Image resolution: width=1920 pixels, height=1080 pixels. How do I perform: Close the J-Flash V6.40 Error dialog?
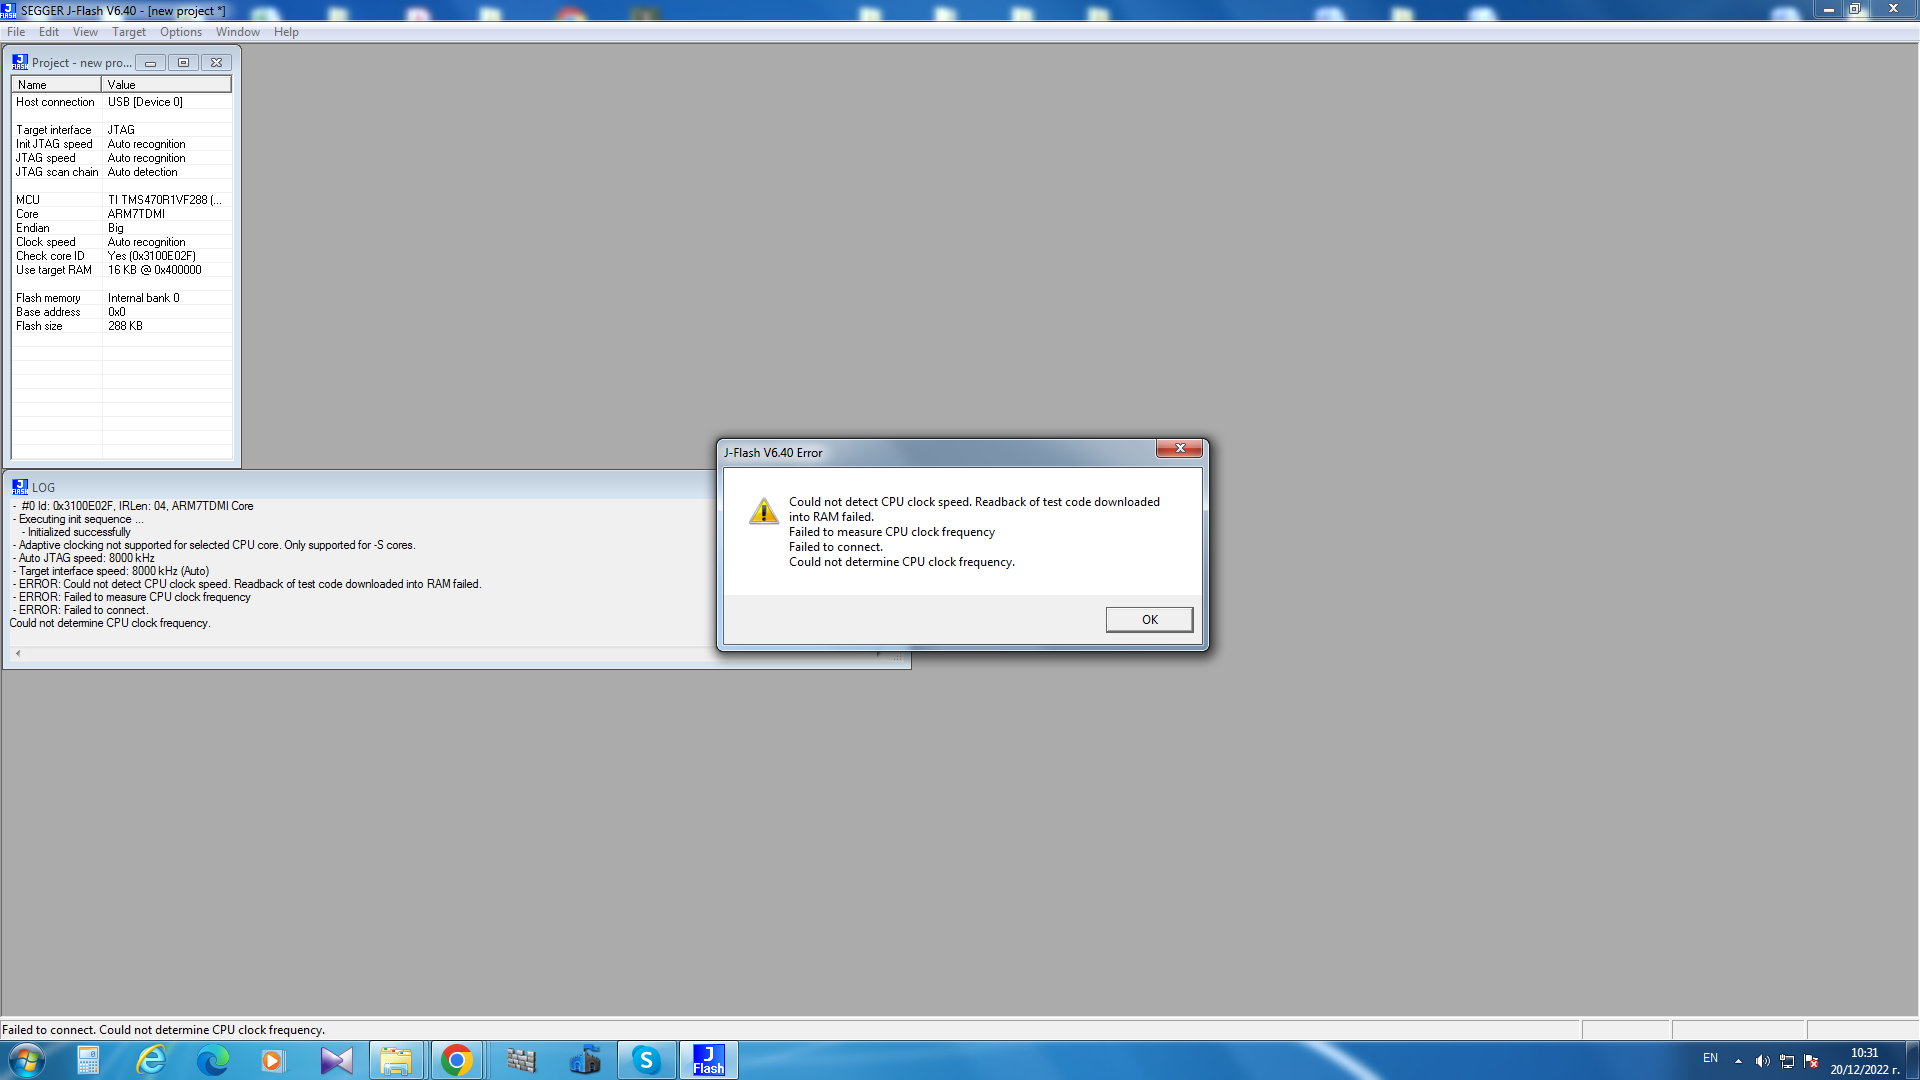tap(1179, 449)
